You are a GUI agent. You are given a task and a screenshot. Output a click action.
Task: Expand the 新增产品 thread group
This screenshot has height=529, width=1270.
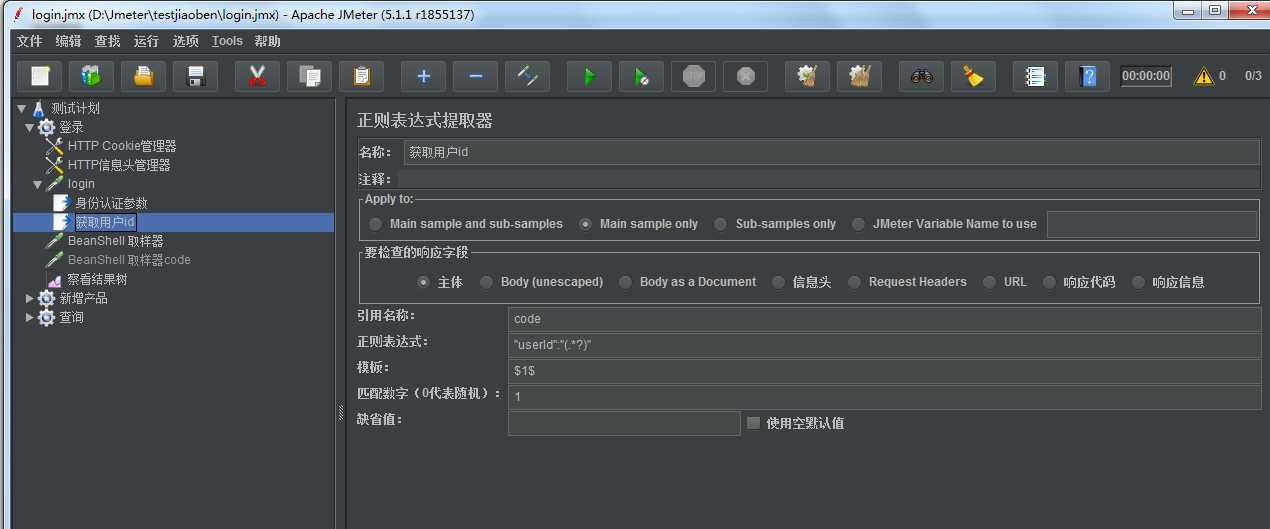point(30,298)
